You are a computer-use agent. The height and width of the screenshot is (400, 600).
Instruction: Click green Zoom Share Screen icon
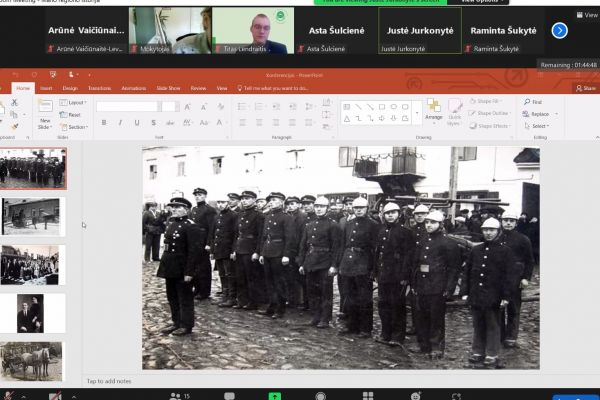(x=275, y=396)
